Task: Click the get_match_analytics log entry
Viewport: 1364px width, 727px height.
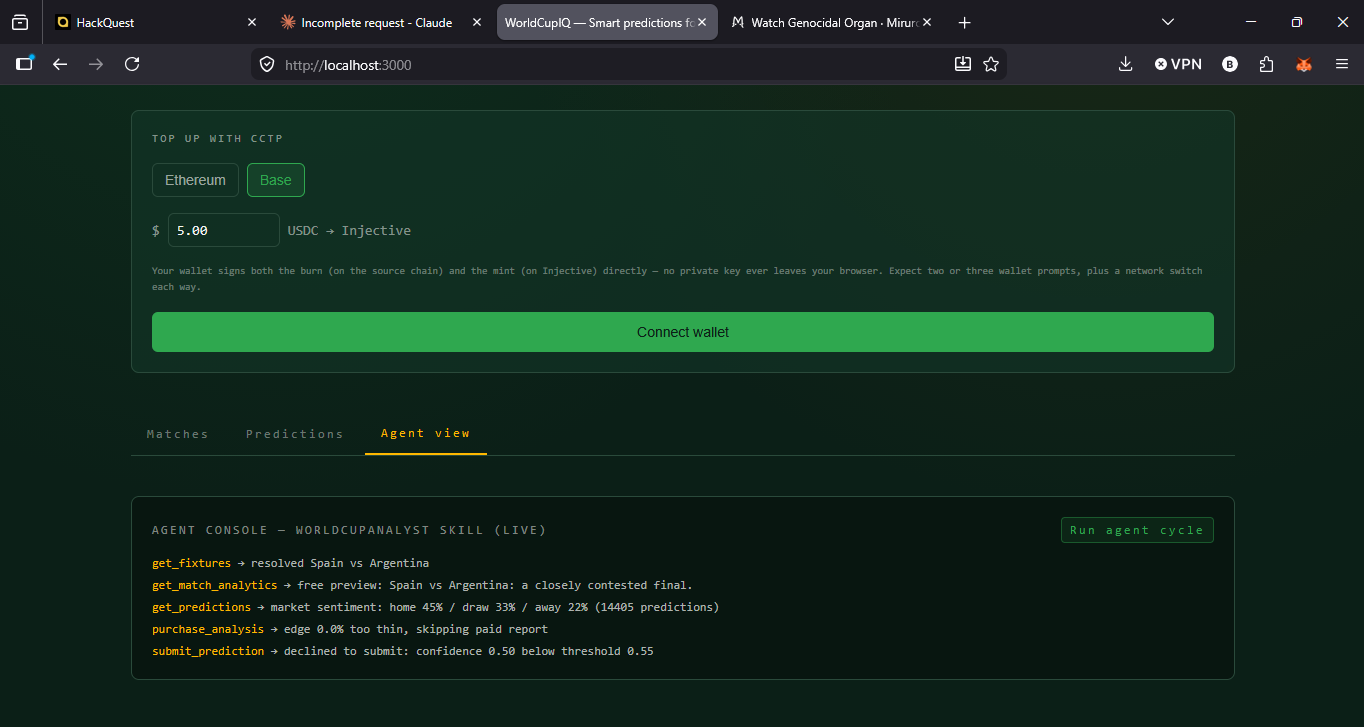Action: click(x=422, y=585)
